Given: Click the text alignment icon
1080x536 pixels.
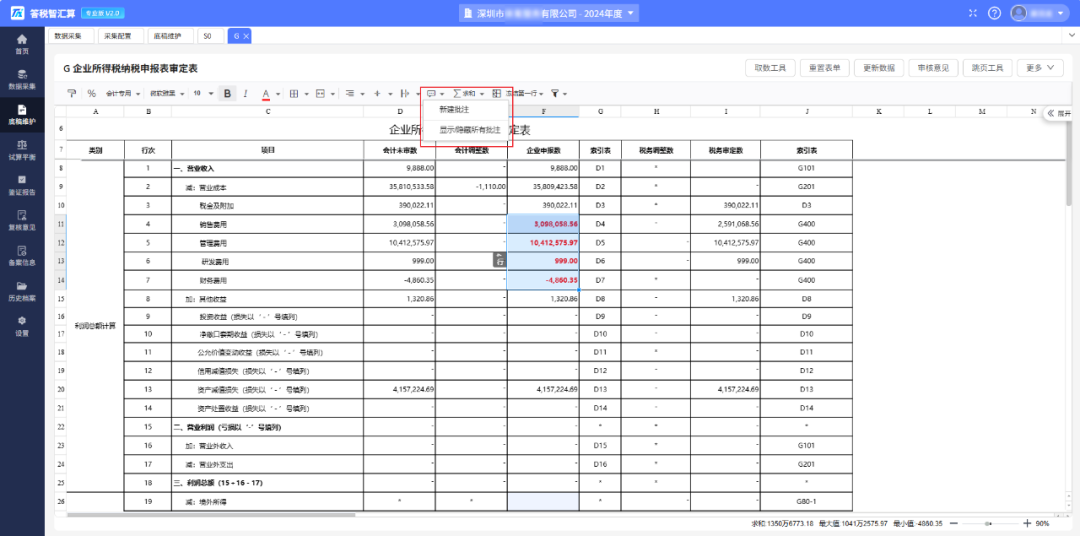Looking at the screenshot, I should point(350,94).
